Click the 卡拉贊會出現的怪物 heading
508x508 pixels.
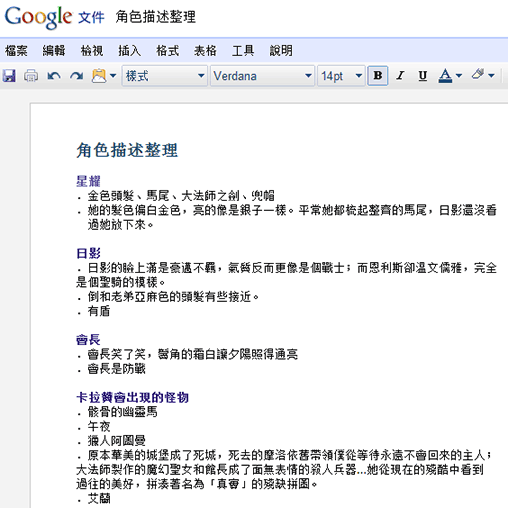132,397
